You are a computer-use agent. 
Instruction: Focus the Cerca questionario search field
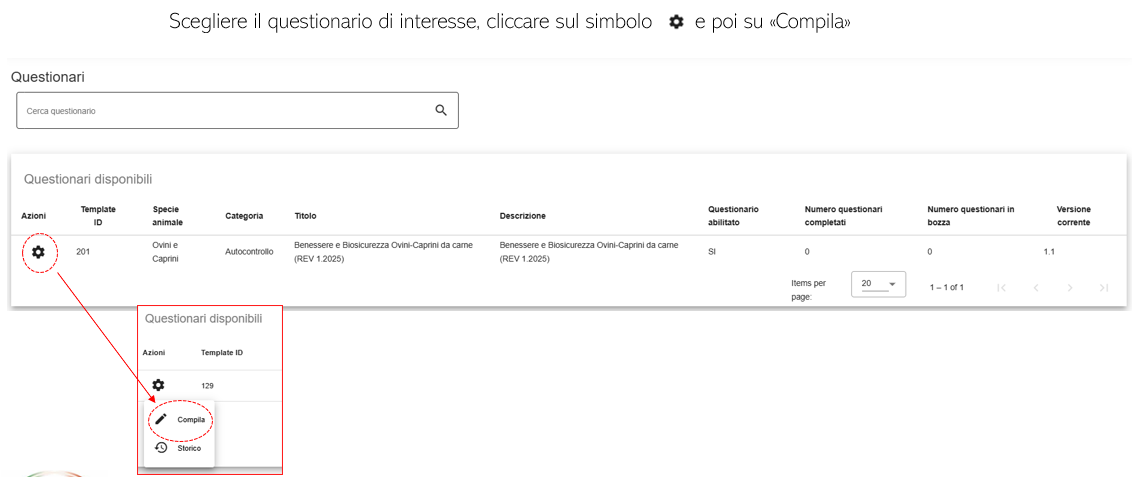237,111
